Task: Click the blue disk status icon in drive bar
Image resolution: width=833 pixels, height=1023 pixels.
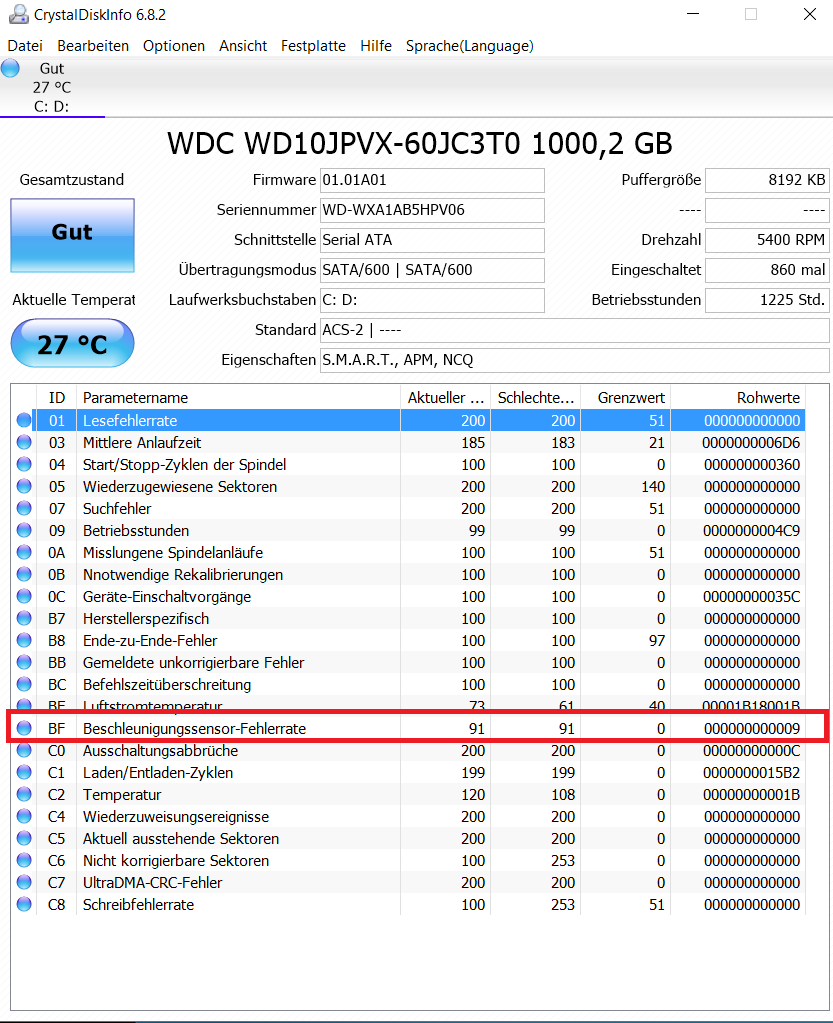Action: pyautogui.click(x=10, y=68)
